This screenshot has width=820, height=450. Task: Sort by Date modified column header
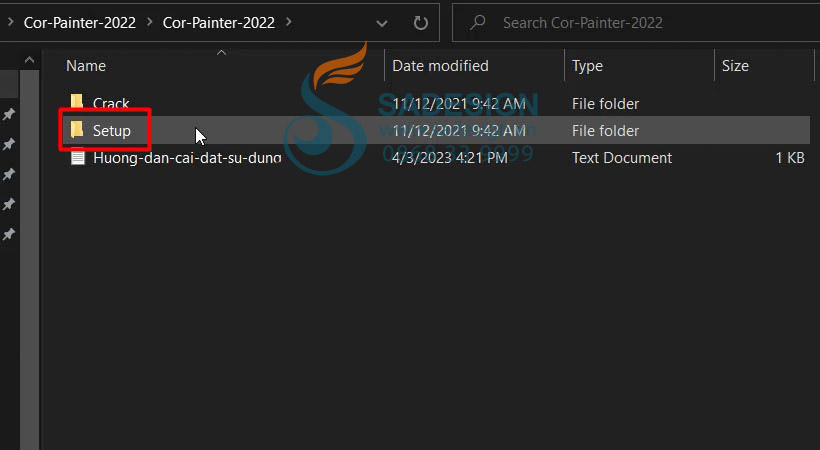[440, 66]
